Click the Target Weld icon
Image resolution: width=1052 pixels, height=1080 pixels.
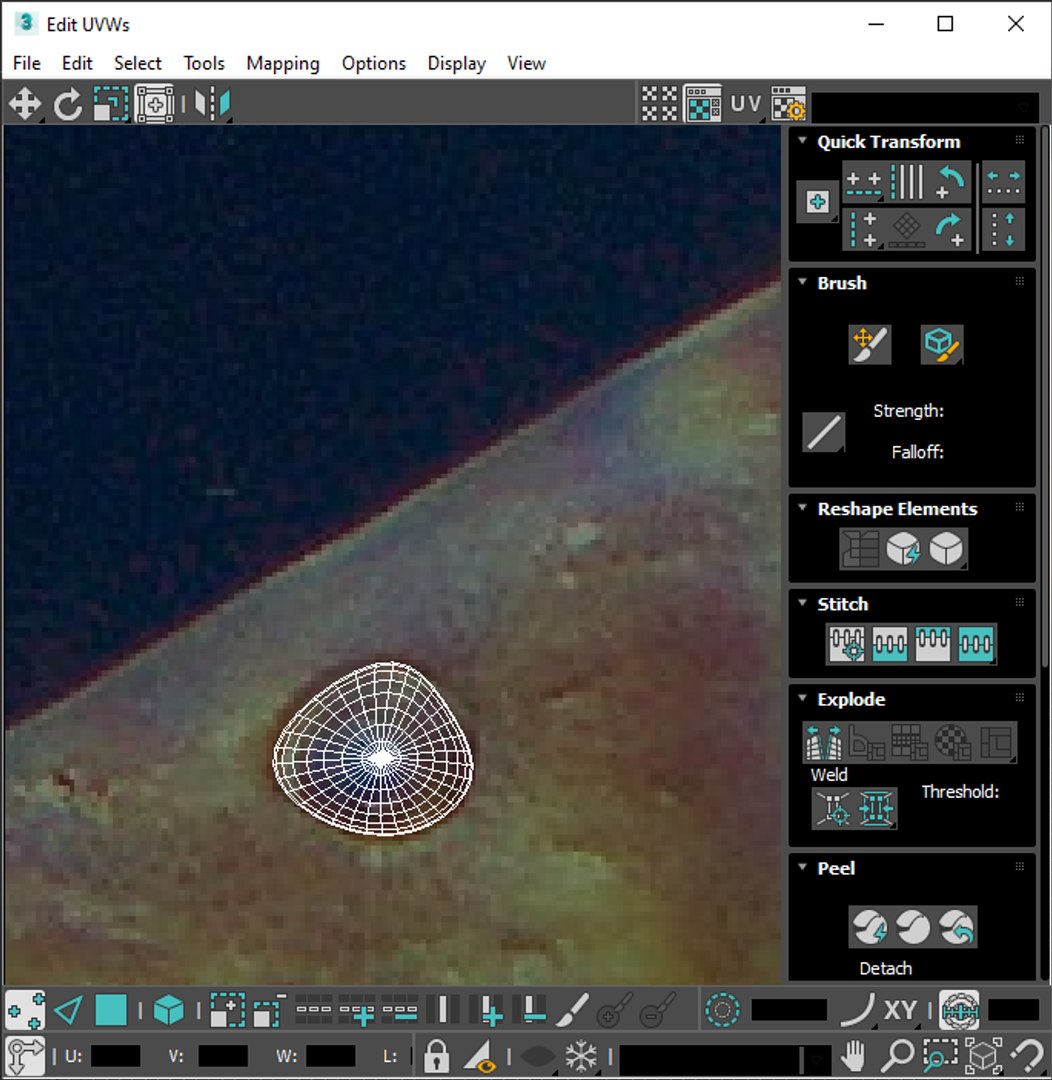coord(833,808)
